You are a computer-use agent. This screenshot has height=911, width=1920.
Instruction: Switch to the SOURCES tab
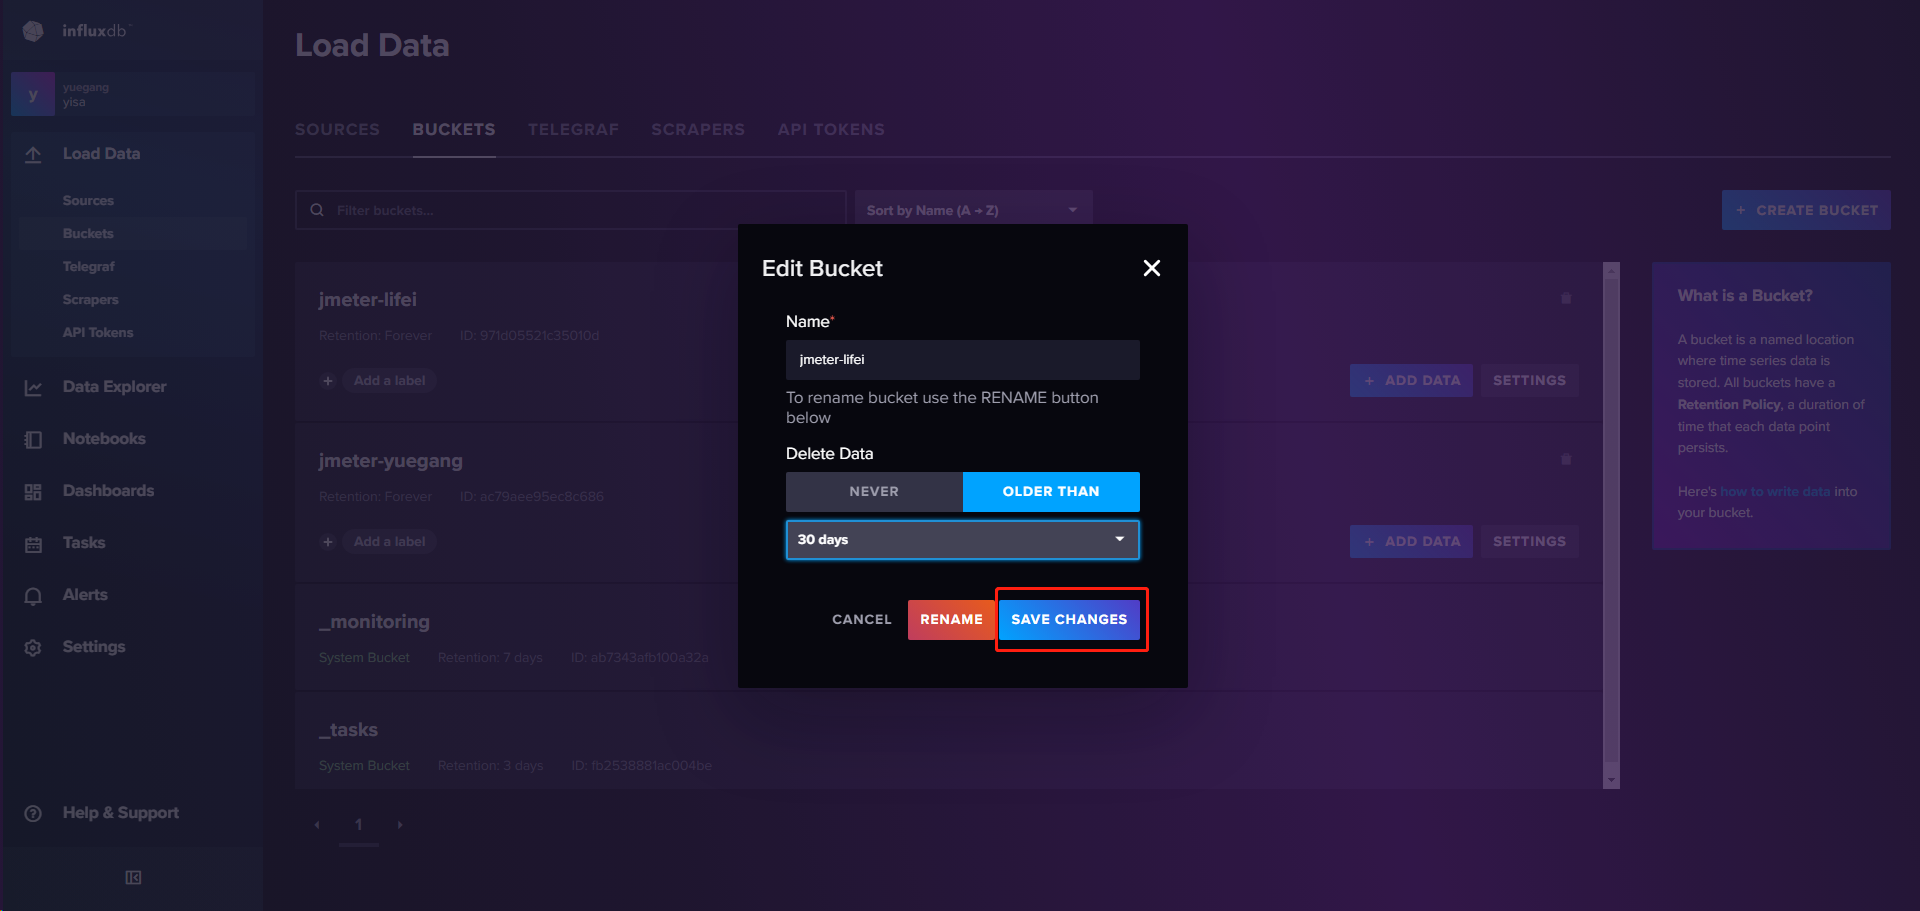coord(337,130)
